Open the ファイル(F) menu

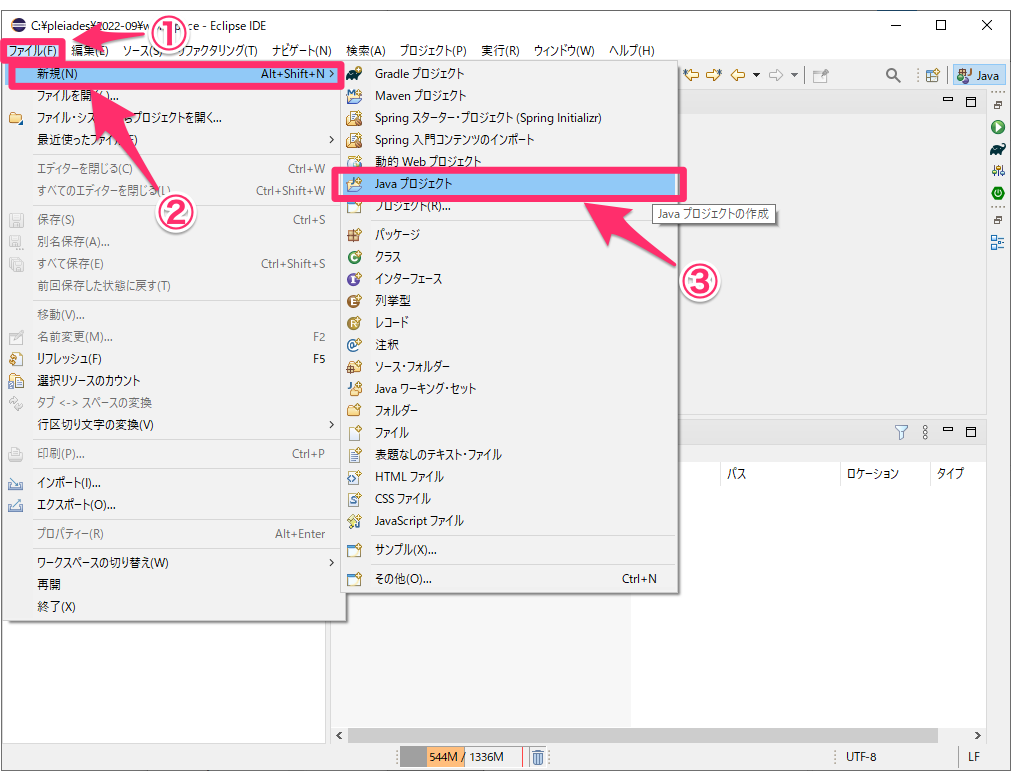[33, 50]
